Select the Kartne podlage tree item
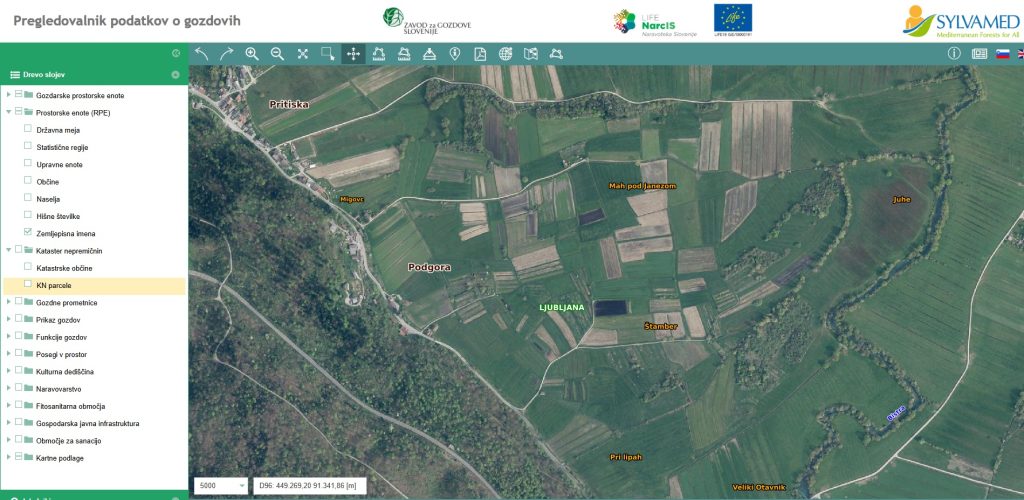1024x500 pixels. pyautogui.click(x=60, y=458)
